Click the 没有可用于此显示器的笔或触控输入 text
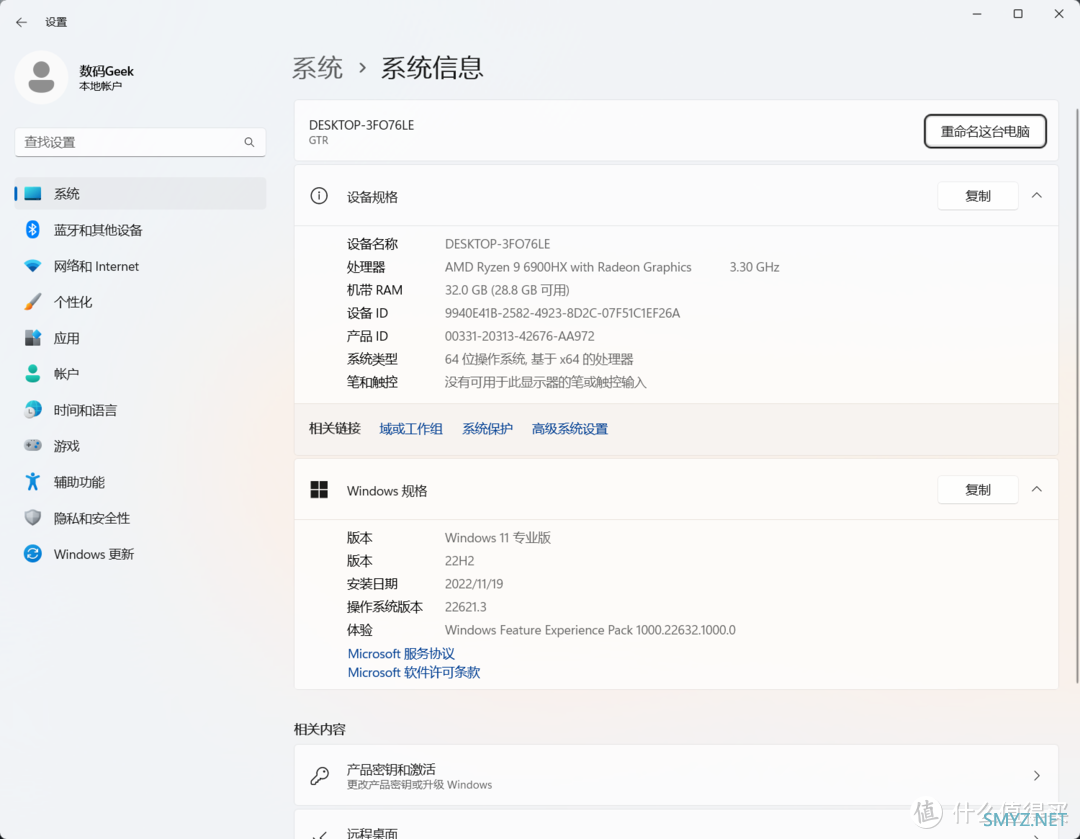1080x839 pixels. (x=545, y=382)
